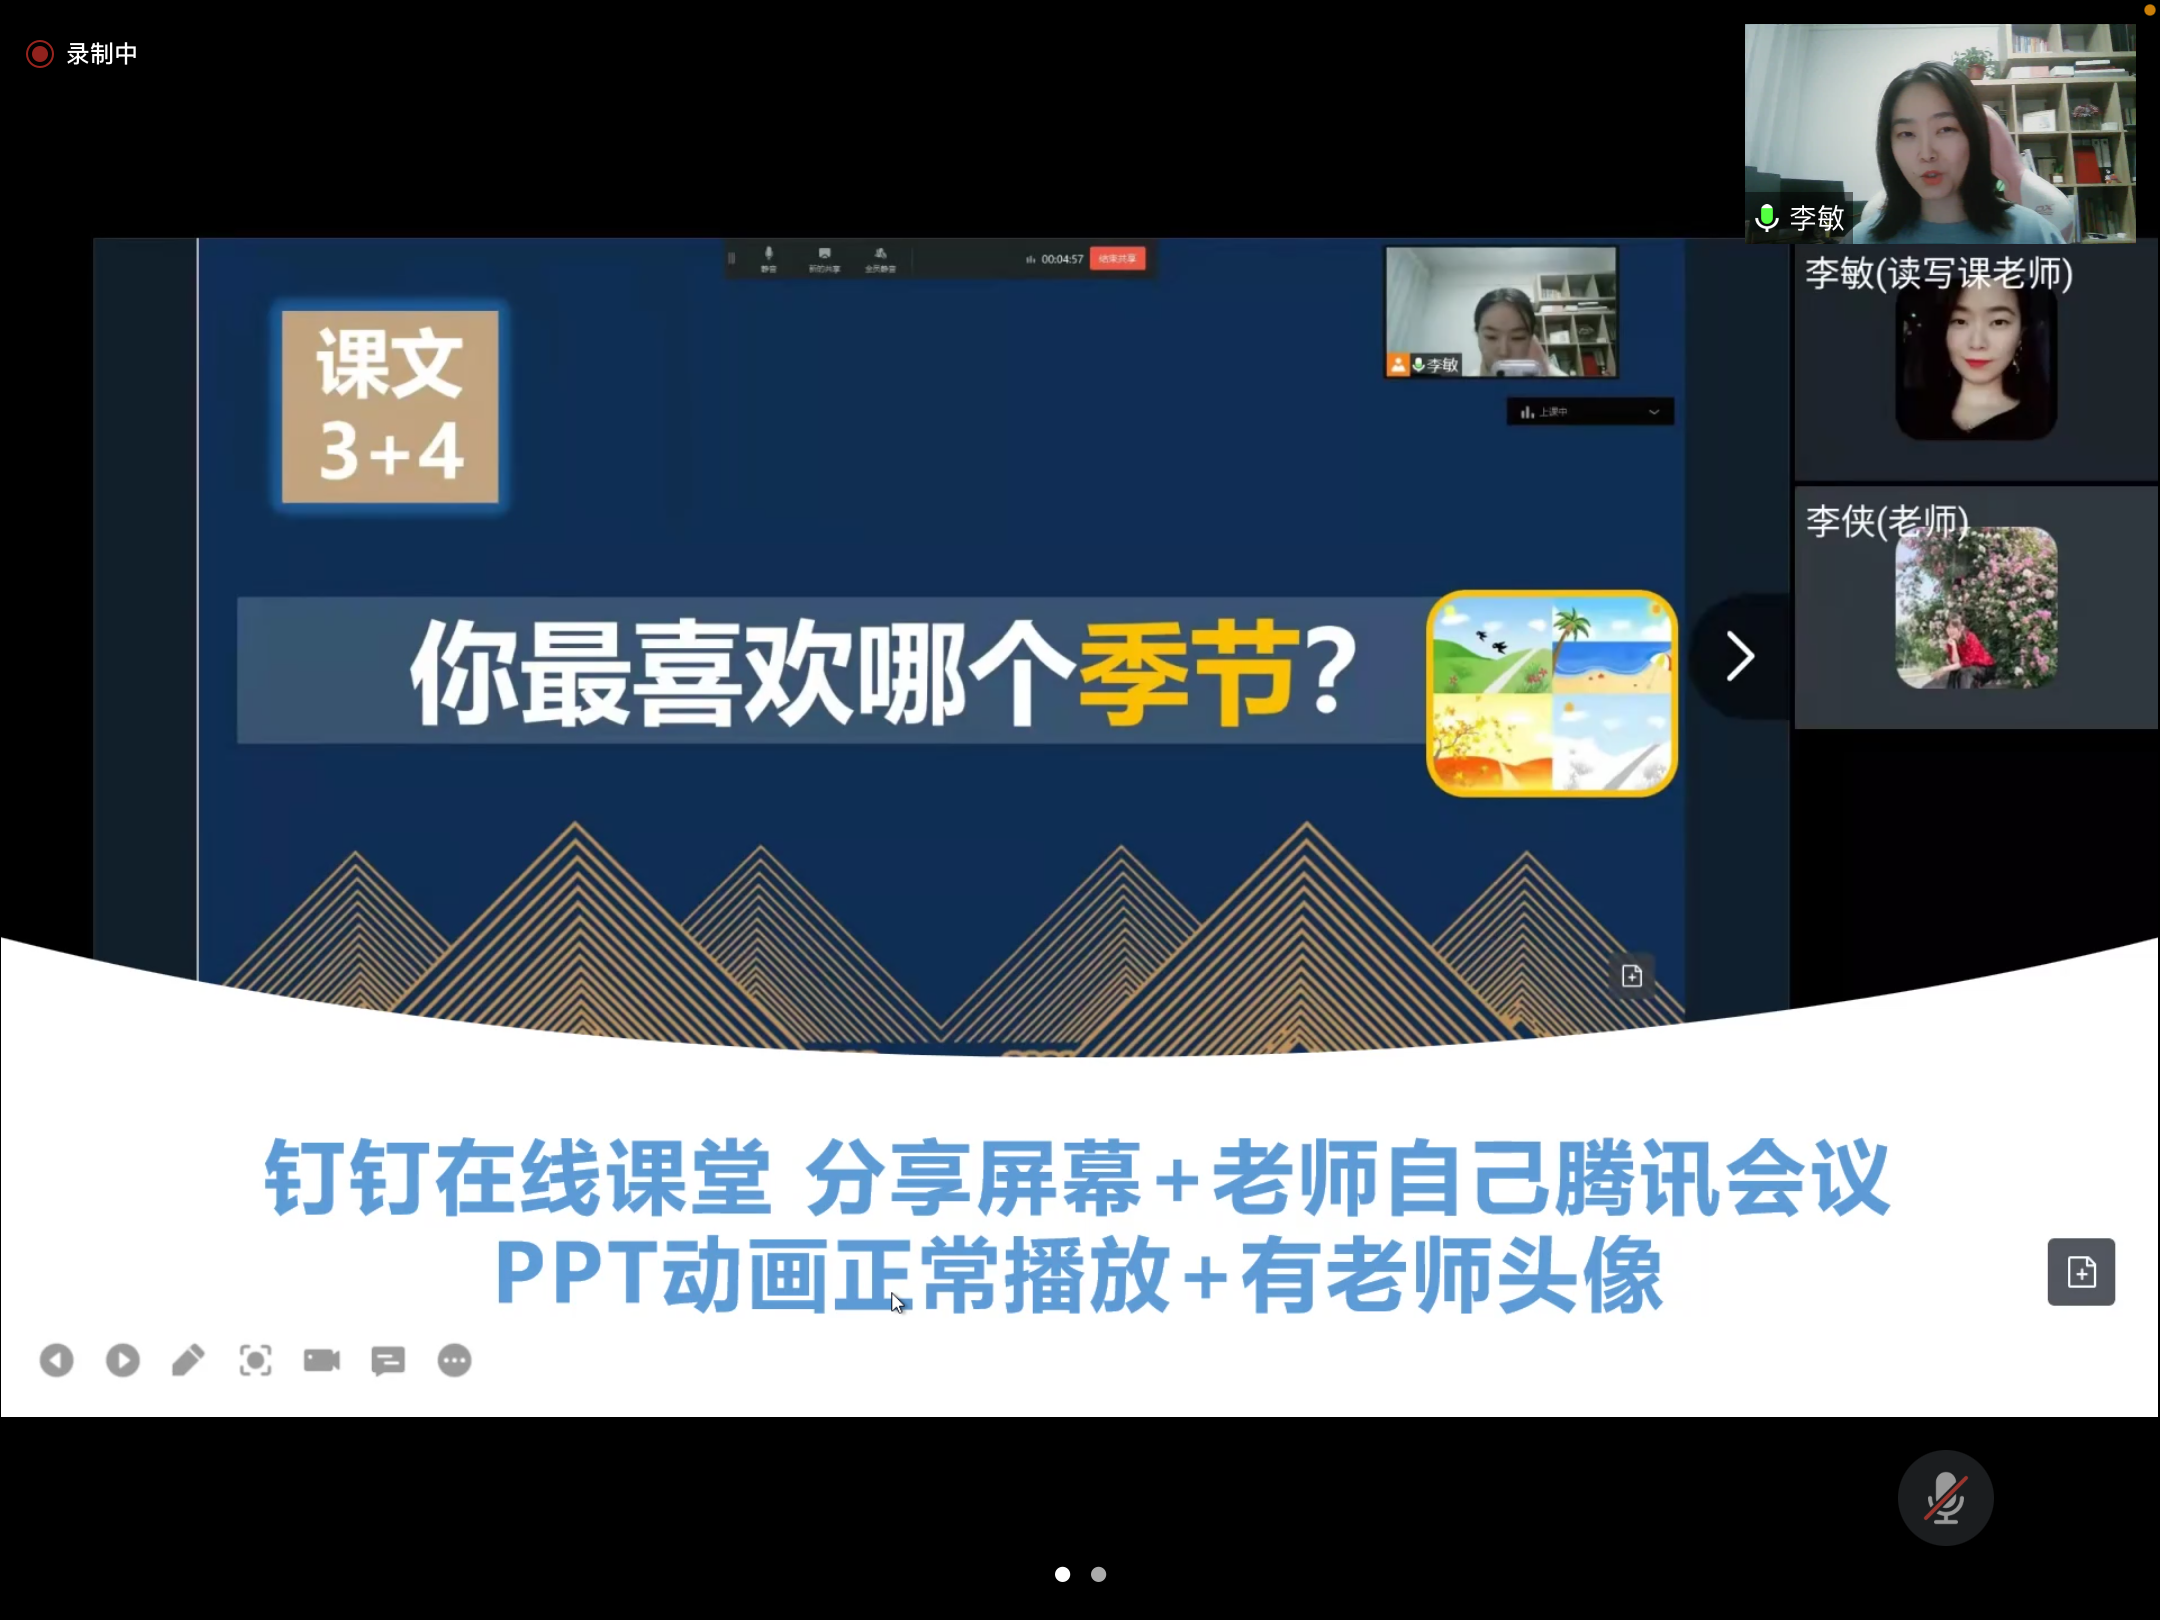Click the video camera icon in slideshow bar
Screen dimensions: 2160x1620
pyautogui.click(x=322, y=1361)
